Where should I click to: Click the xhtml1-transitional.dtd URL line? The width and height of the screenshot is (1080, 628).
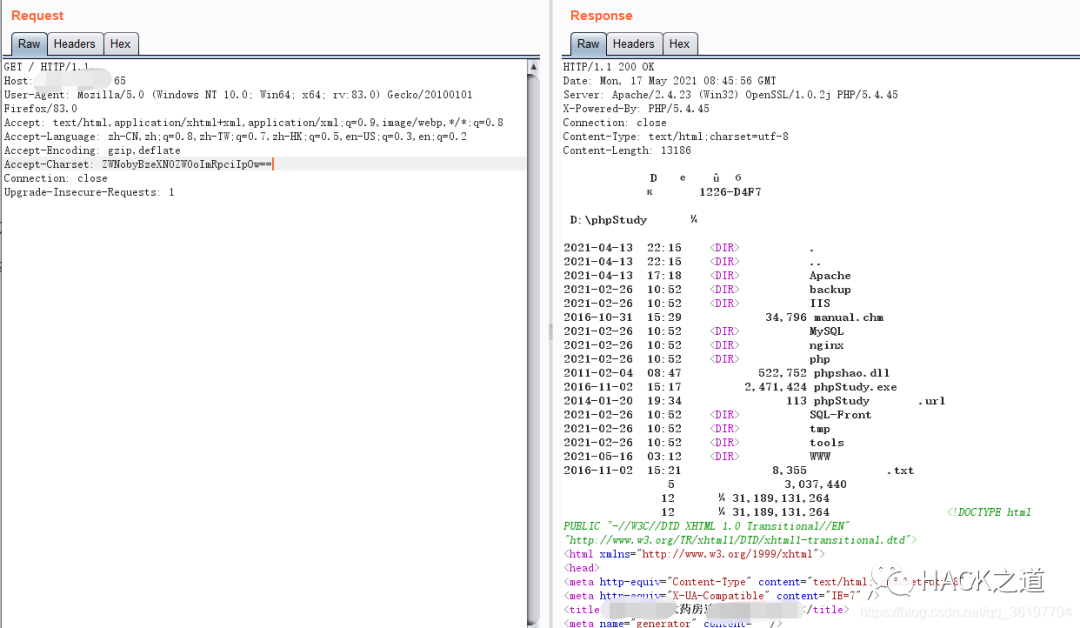click(740, 540)
